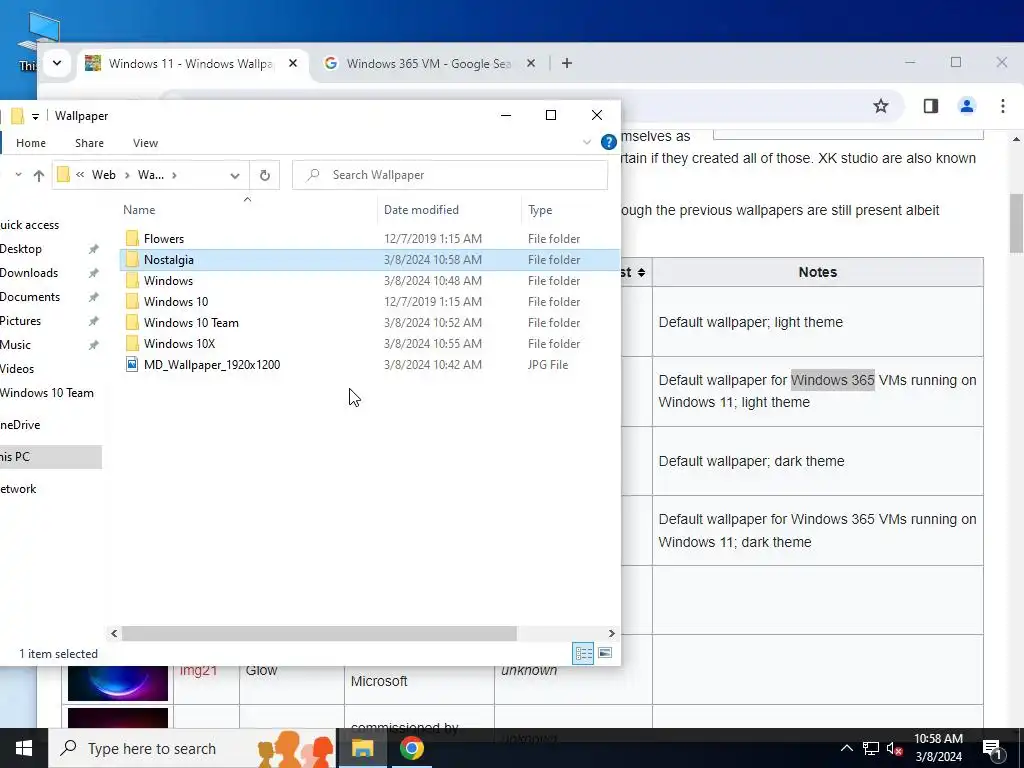Open the Quick Access Toolbar customize dropdown
The image size is (1024, 768).
[x=35, y=116]
